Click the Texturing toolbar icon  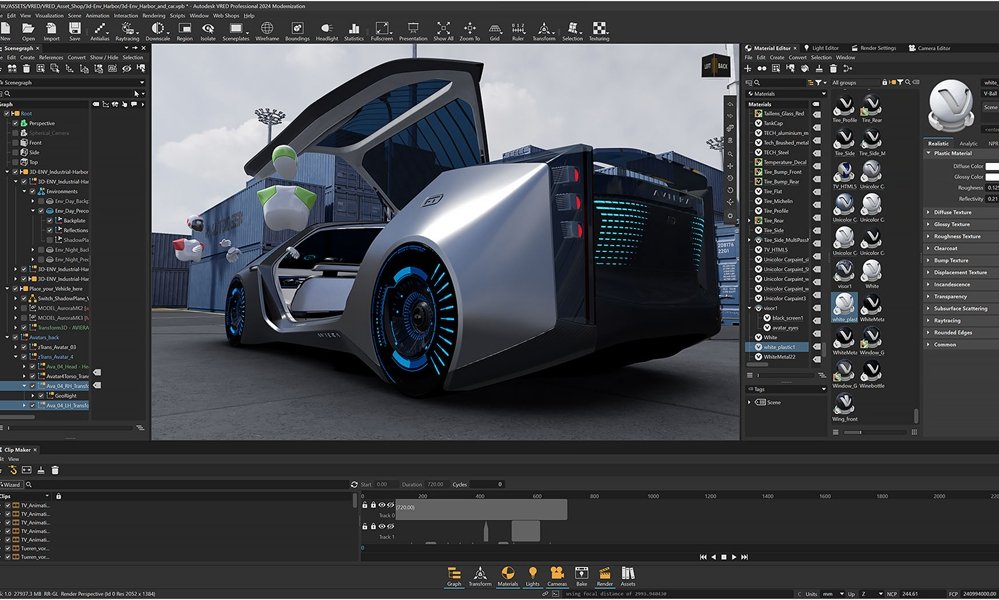[x=600, y=29]
